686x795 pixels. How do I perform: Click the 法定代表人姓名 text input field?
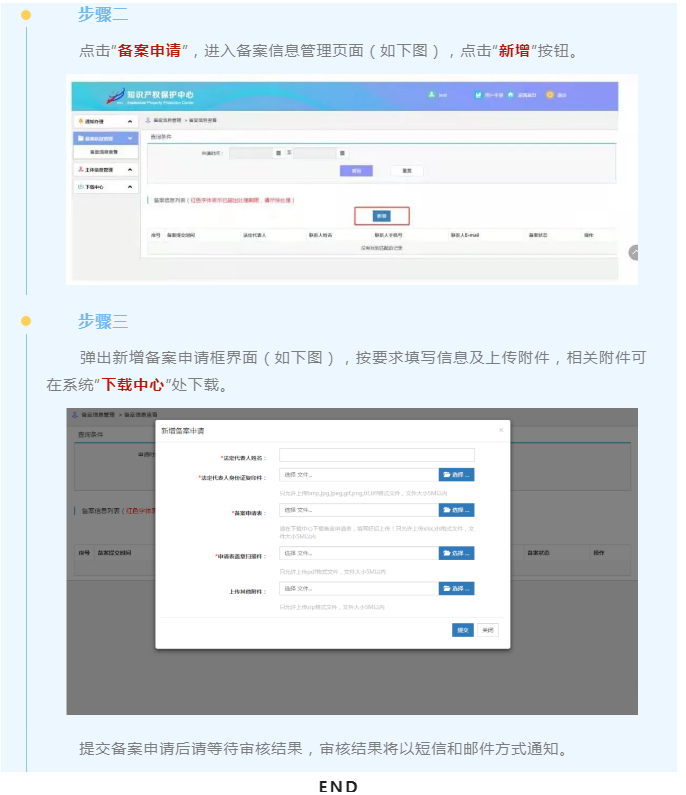click(376, 456)
